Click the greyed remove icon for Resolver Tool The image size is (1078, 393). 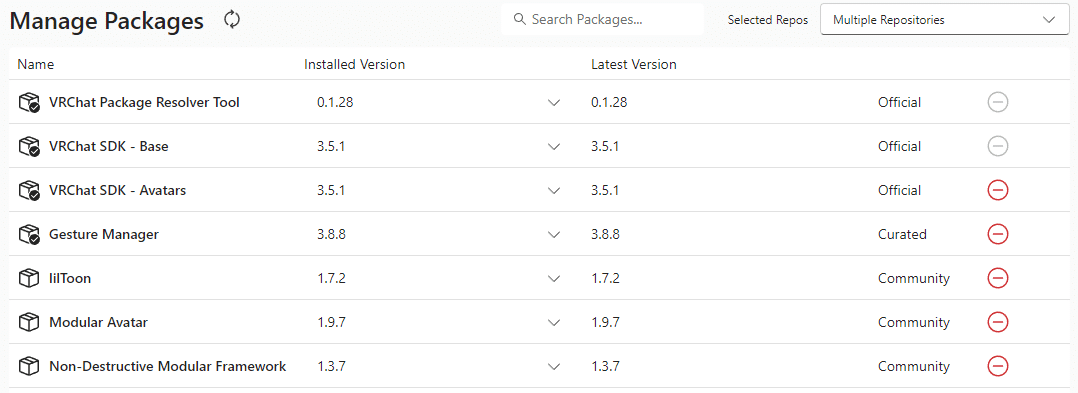pyautogui.click(x=998, y=102)
